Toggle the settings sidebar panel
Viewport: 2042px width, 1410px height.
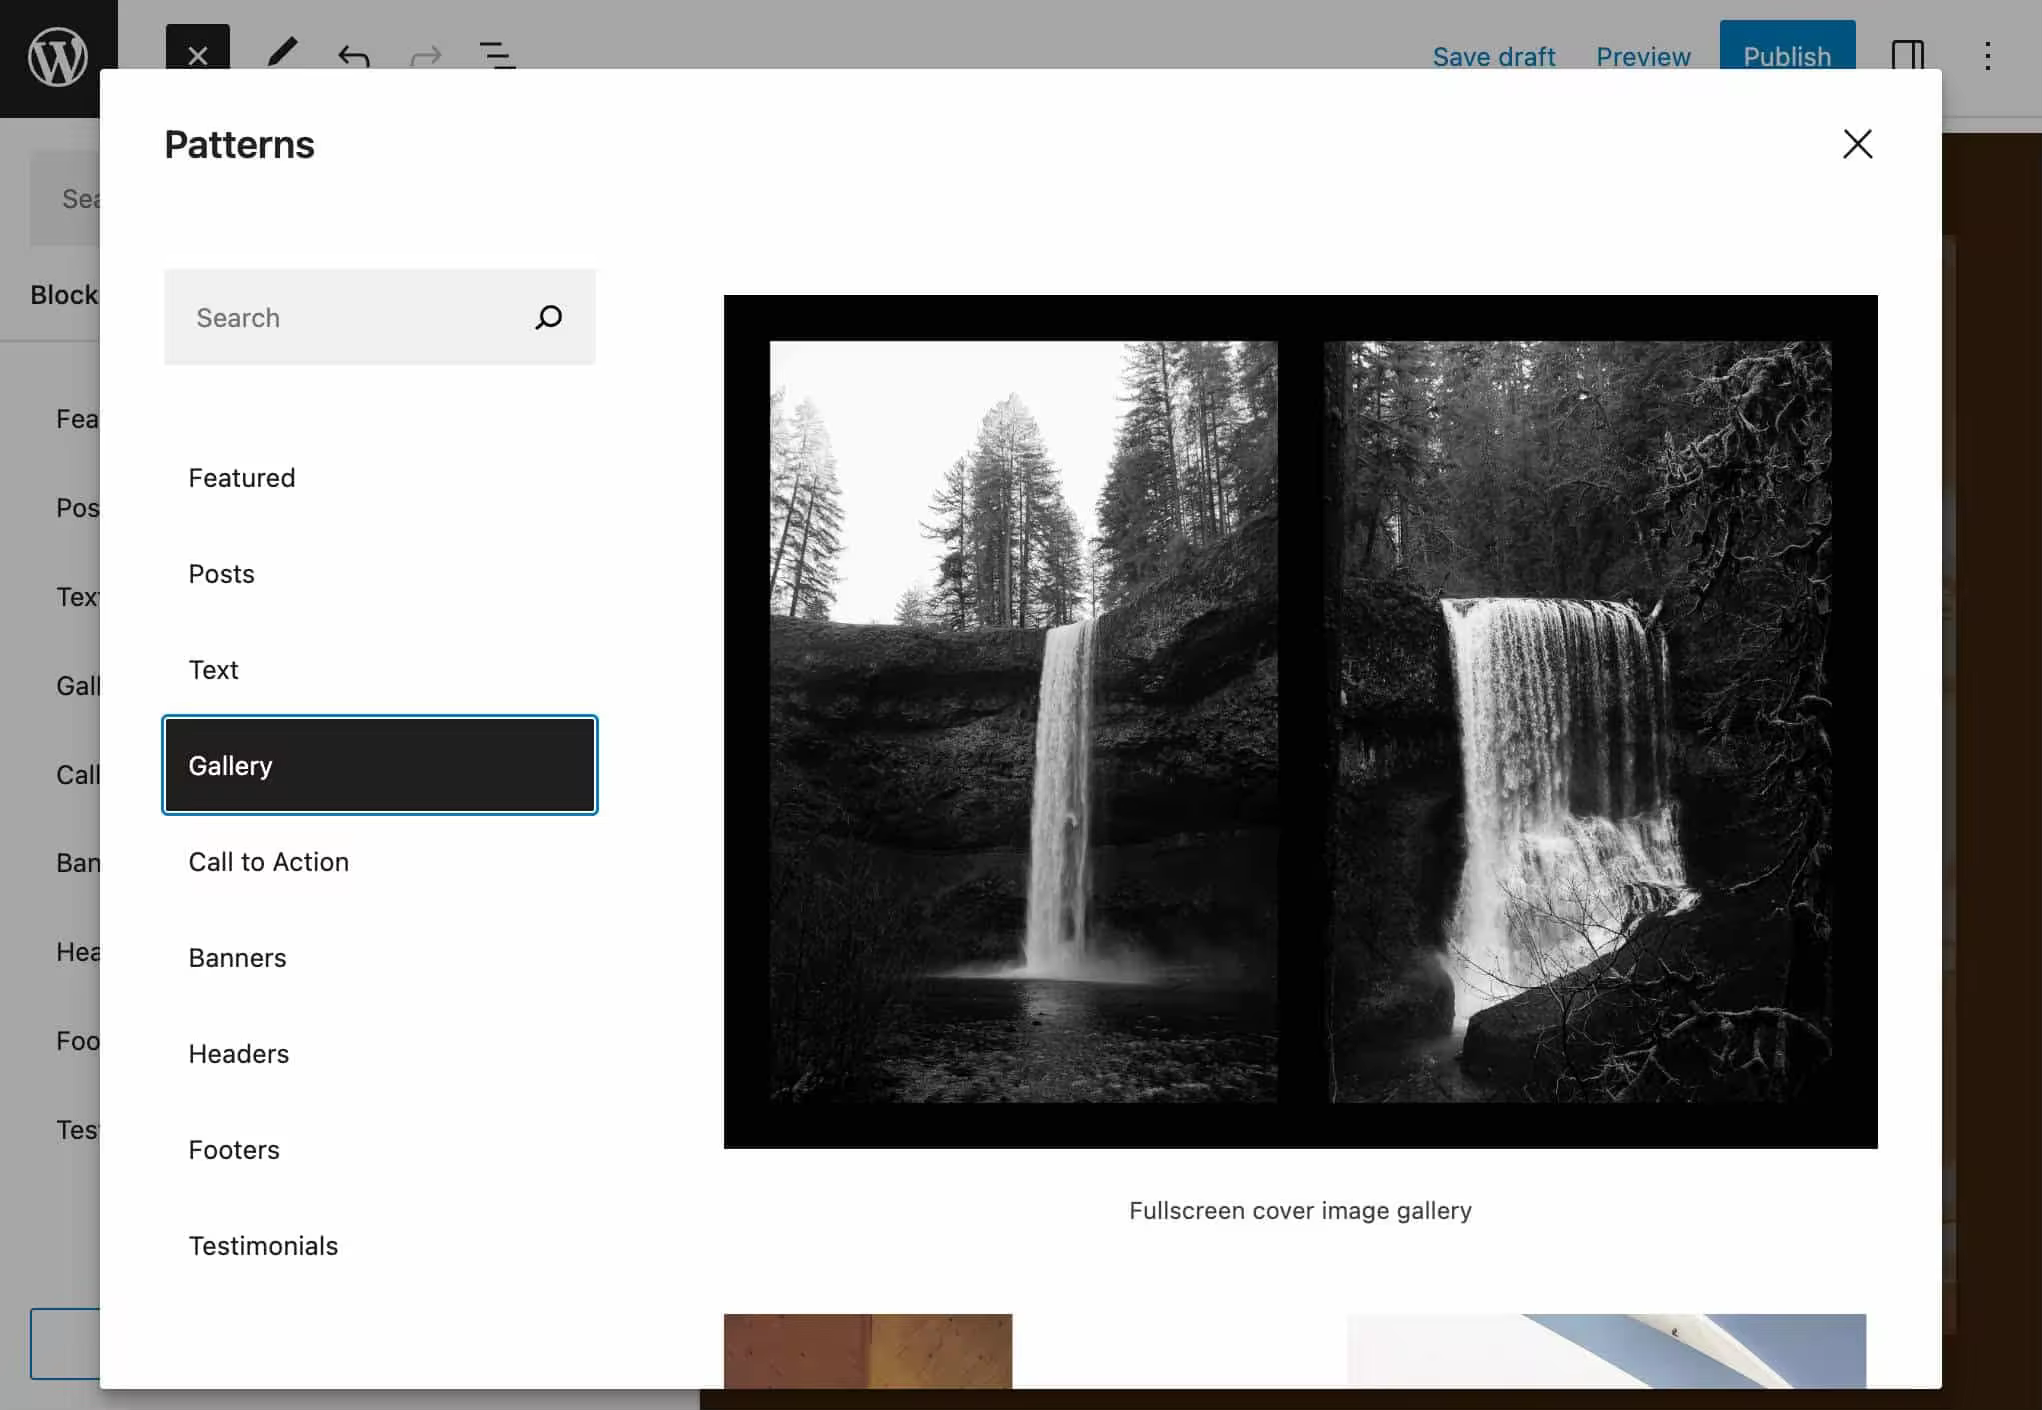coord(1907,53)
